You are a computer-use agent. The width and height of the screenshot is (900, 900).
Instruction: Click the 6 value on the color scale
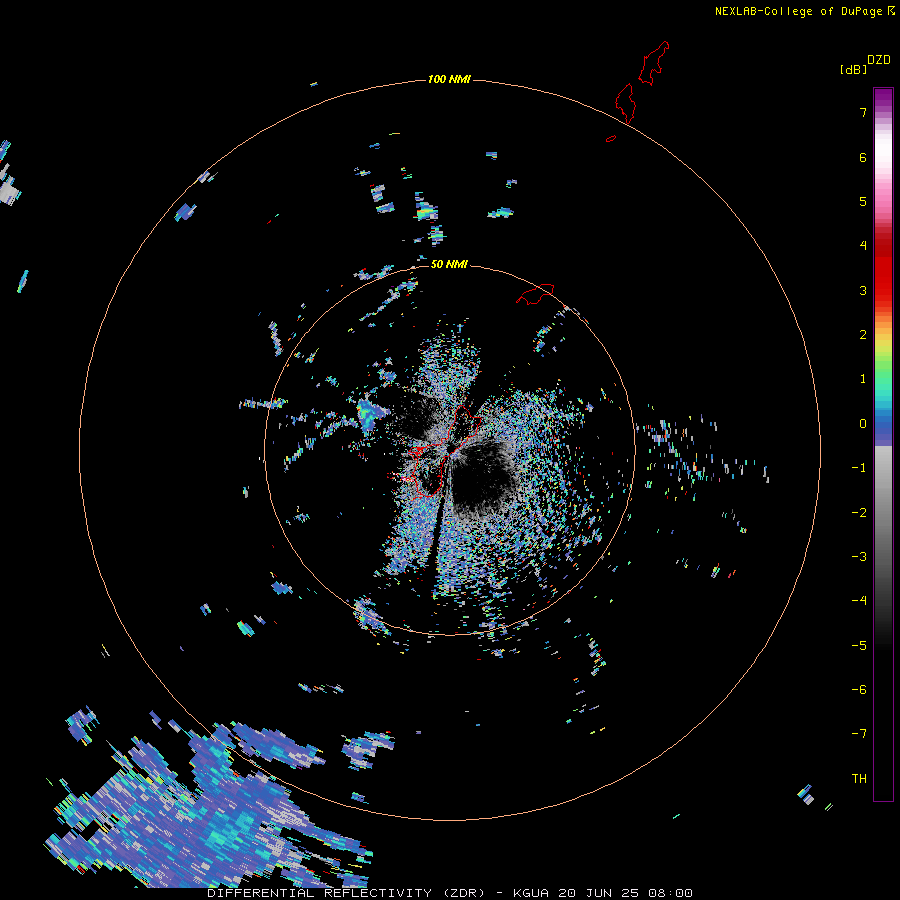coord(863,157)
